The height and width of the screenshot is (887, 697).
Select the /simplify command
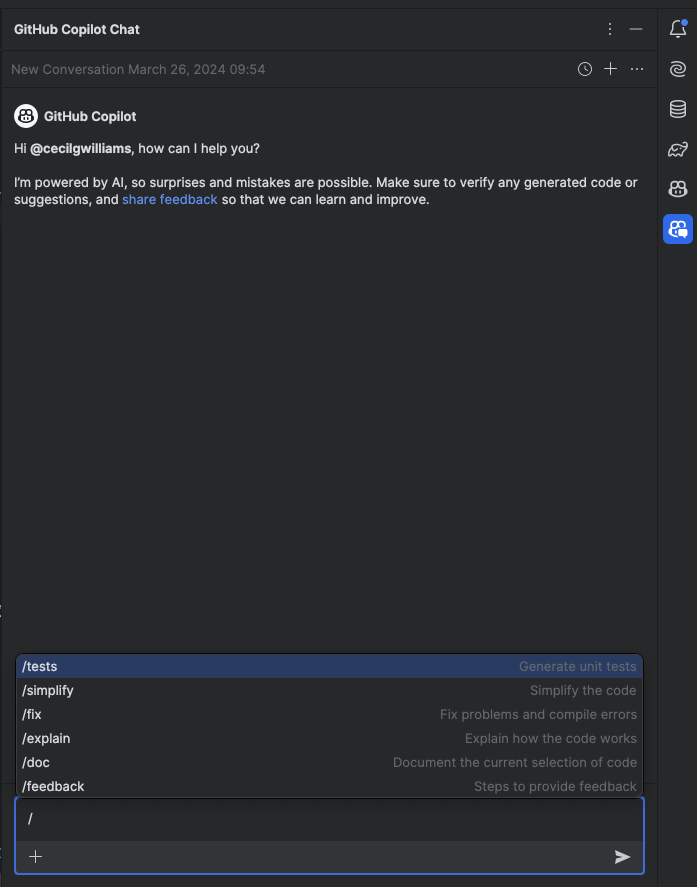pyautogui.click(x=329, y=690)
